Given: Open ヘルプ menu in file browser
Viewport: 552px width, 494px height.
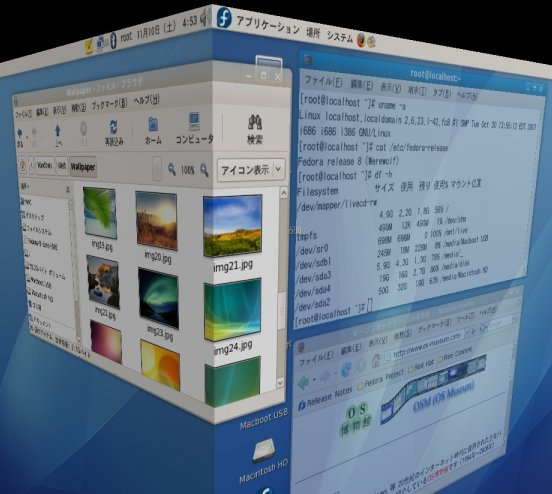Looking at the screenshot, I should [146, 100].
